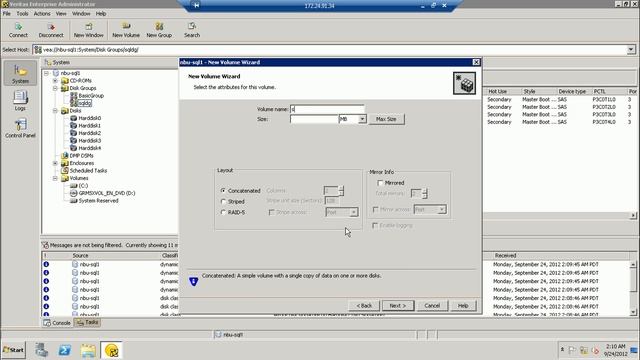Click the Connect toolbar icon
This screenshot has height=360, width=640.
18,30
